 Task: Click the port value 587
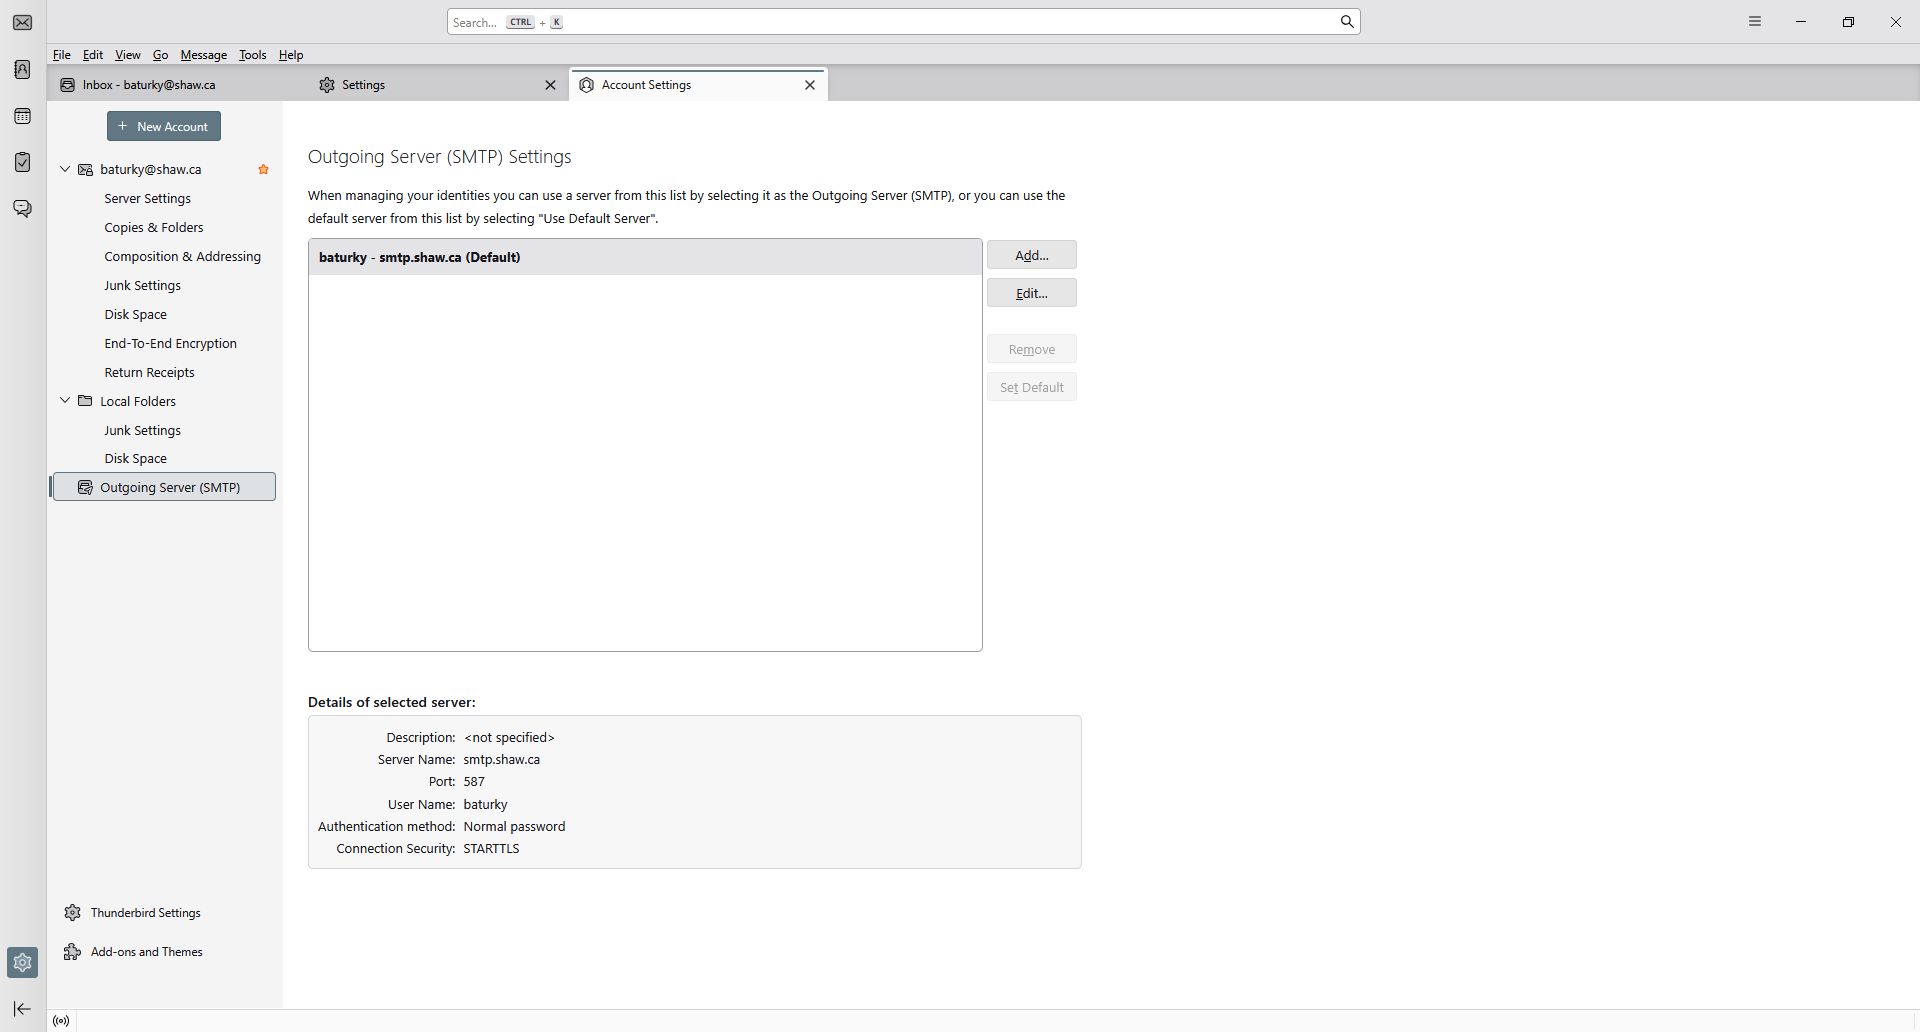[474, 782]
